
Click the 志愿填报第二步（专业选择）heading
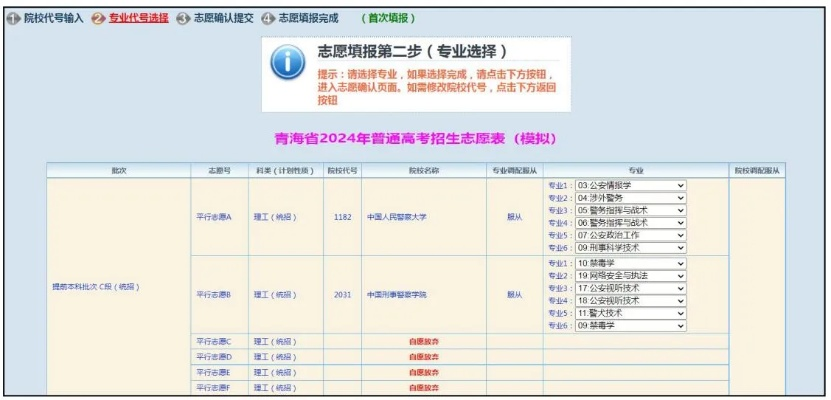pyautogui.click(x=412, y=51)
